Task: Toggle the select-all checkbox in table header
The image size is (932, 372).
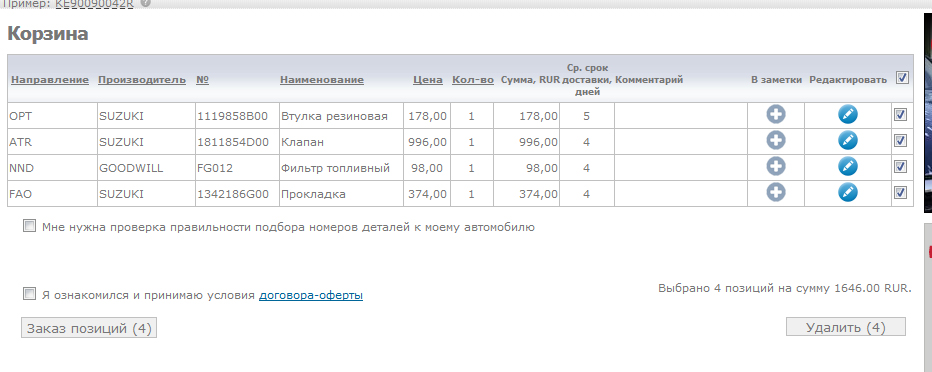Action: click(x=902, y=78)
